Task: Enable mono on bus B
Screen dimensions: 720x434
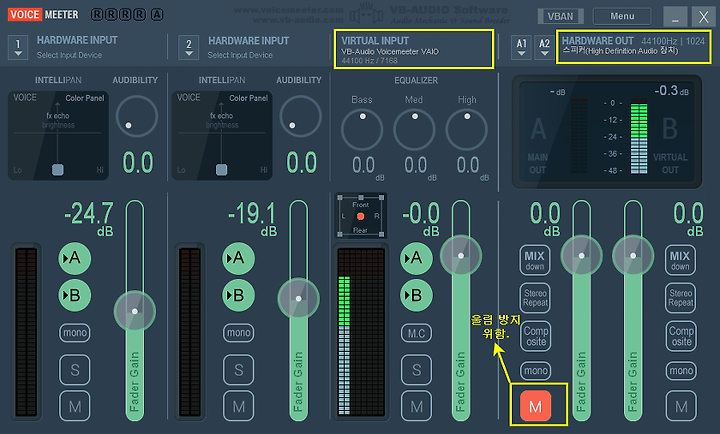Action: pos(681,371)
